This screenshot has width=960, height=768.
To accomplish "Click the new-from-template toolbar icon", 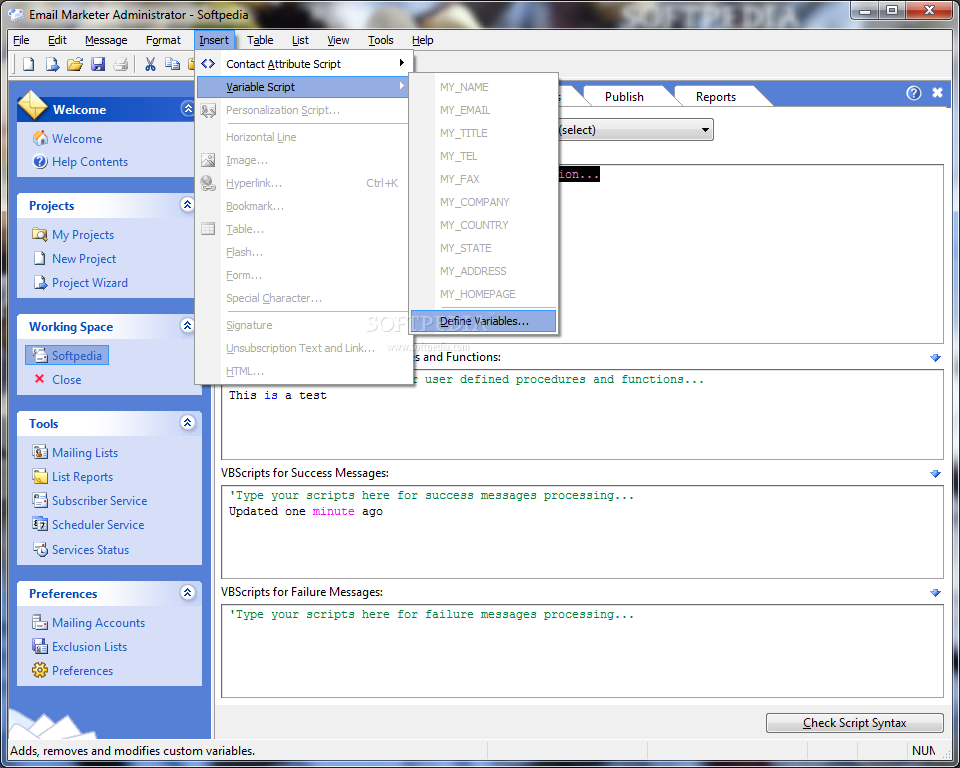I will click(52, 64).
